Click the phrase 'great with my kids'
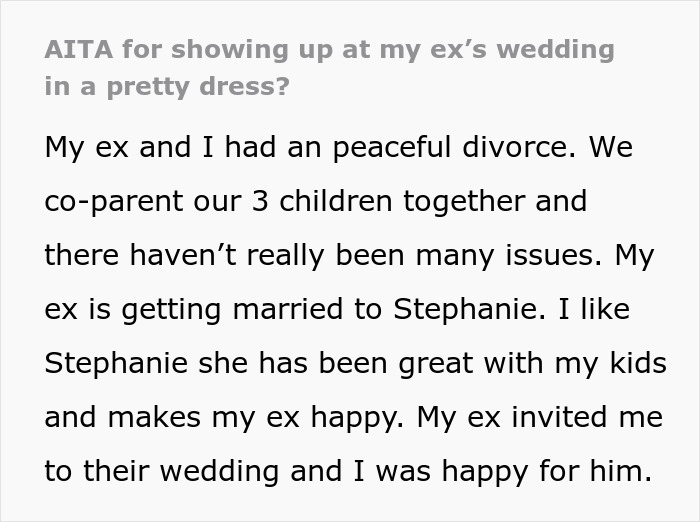The image size is (700, 522). click(x=532, y=363)
